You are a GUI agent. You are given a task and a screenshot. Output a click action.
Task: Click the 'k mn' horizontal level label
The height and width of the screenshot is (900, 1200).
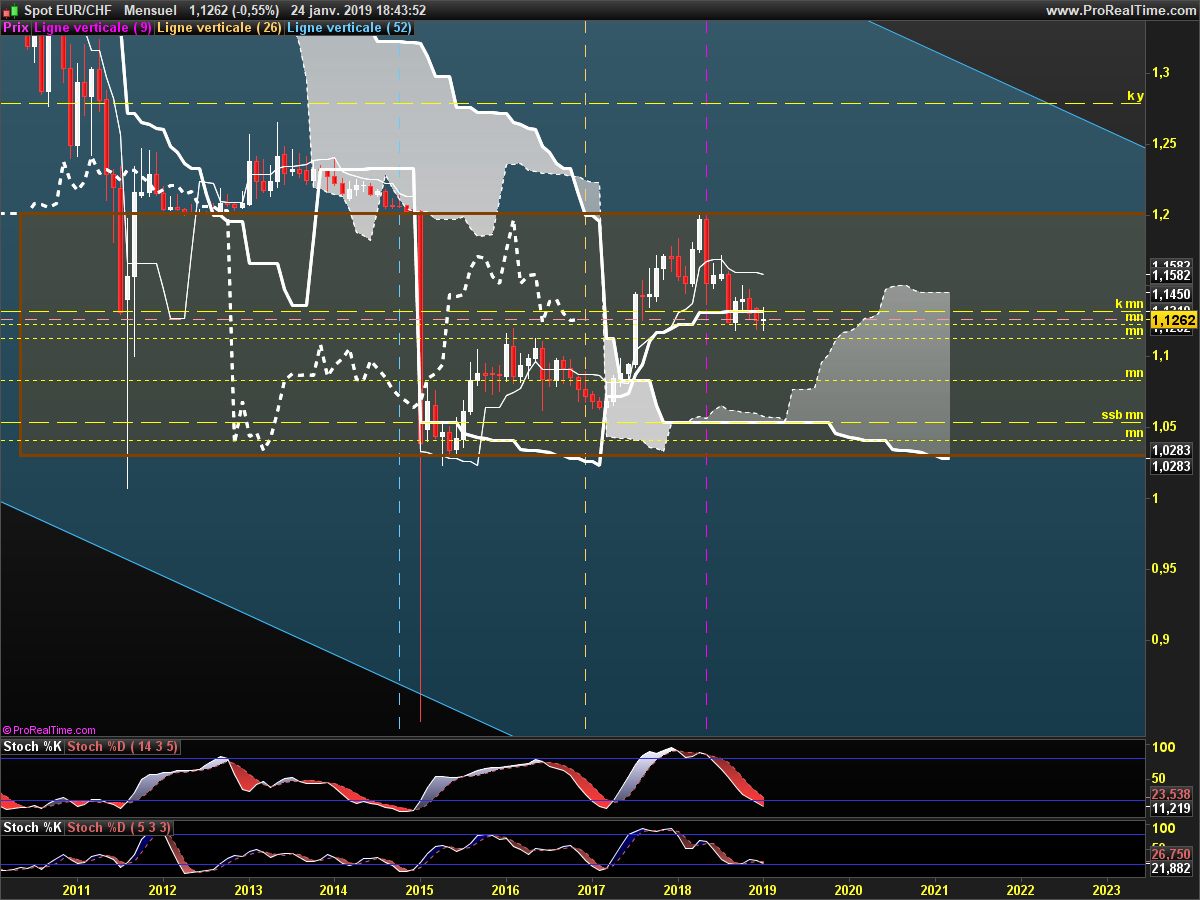tap(1129, 303)
